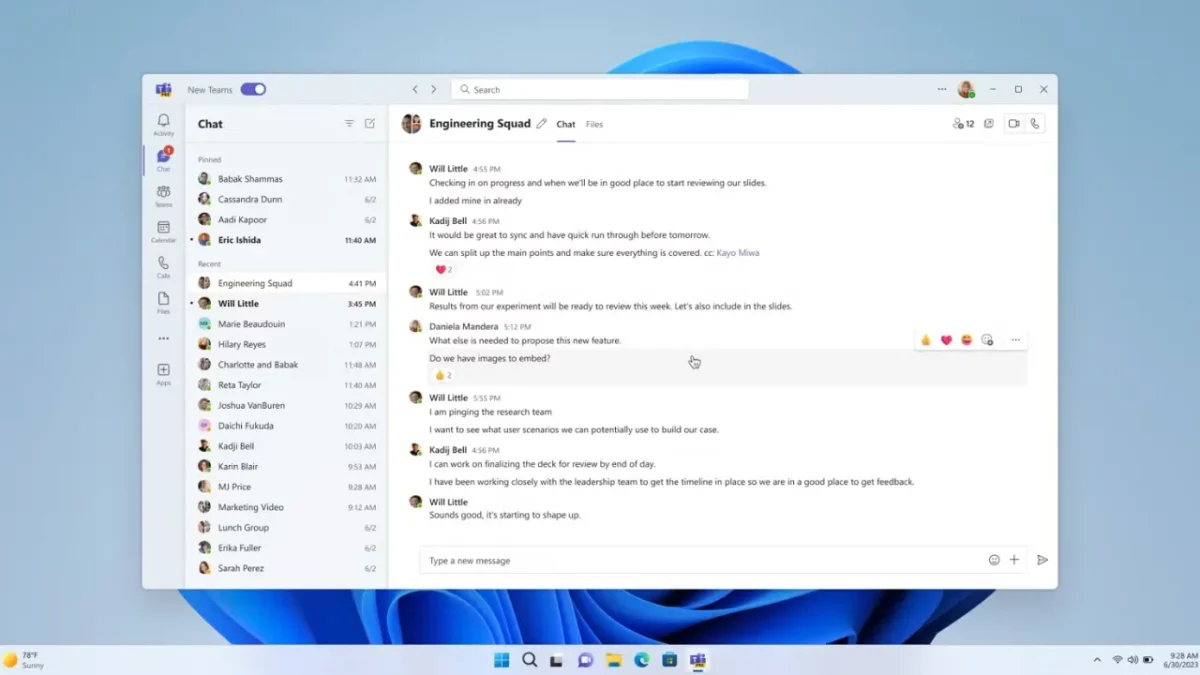The height and width of the screenshot is (675, 1200).
Task: Open the chat filter icon
Action: 349,123
